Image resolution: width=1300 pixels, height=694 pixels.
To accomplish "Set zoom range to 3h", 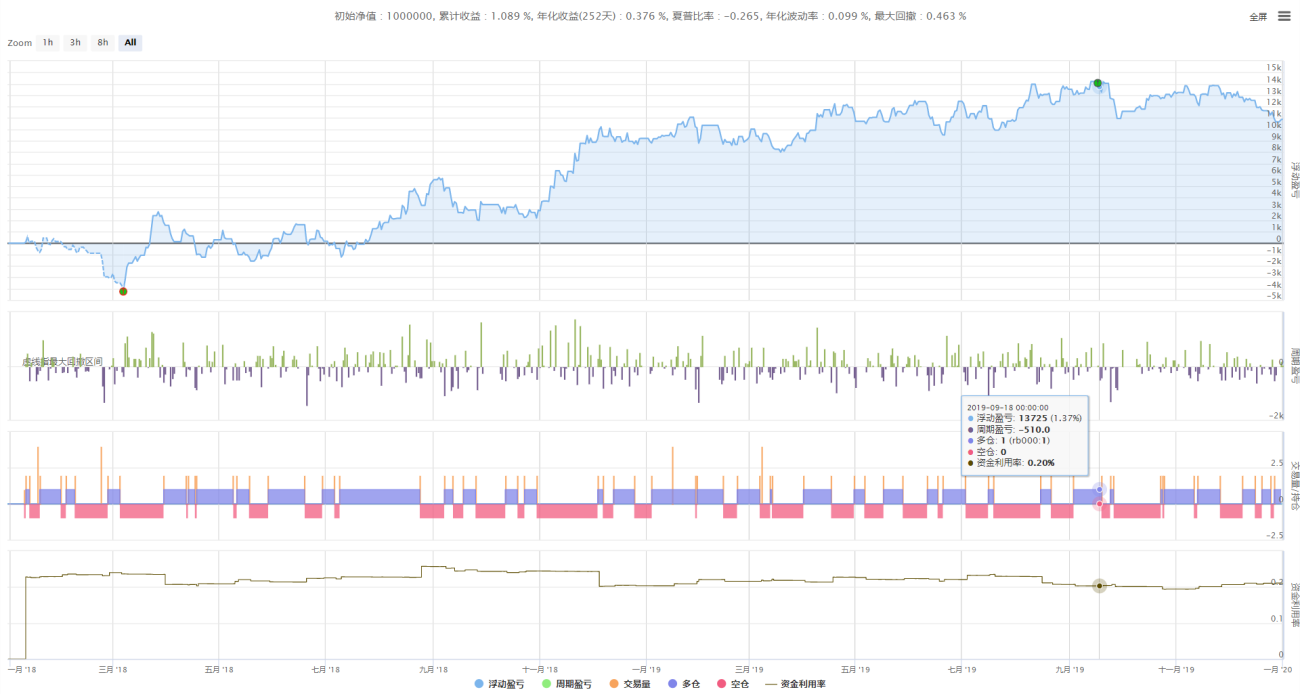I will coord(75,42).
